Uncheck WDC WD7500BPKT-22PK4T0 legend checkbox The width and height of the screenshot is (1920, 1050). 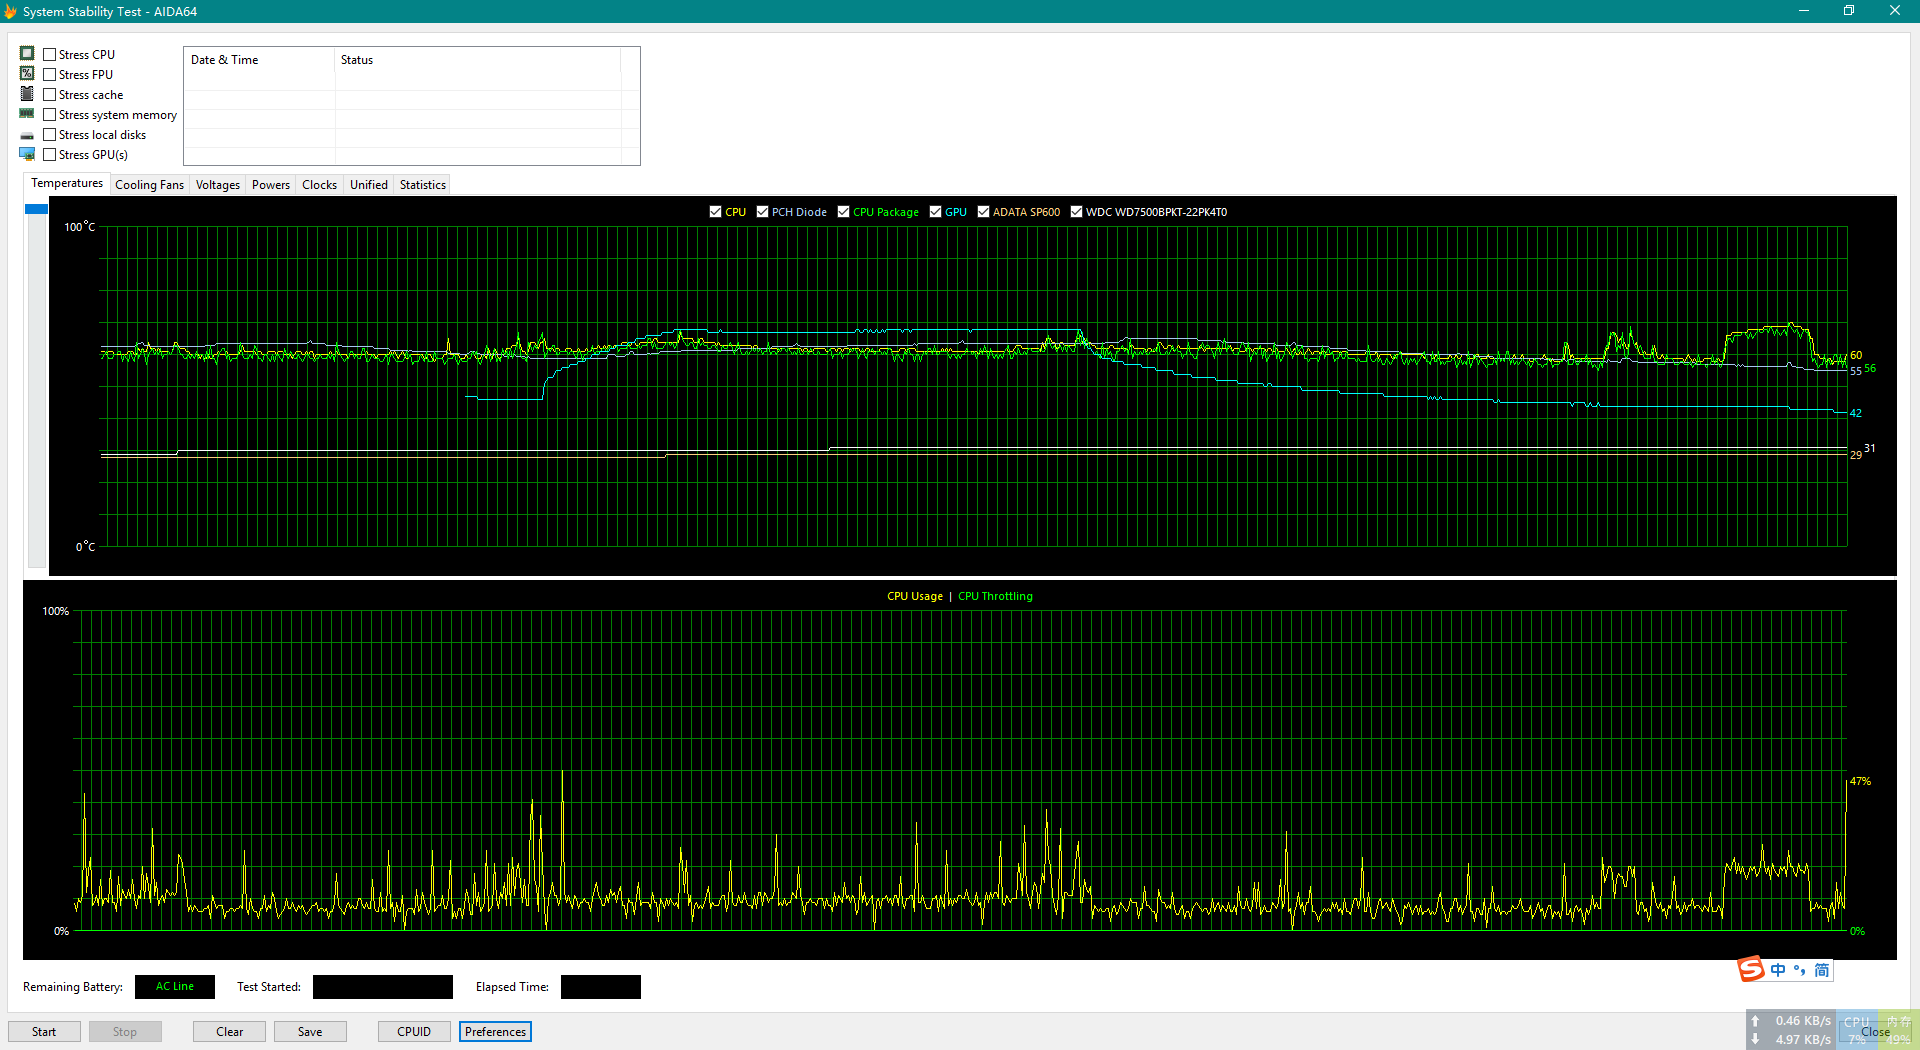click(x=1077, y=212)
